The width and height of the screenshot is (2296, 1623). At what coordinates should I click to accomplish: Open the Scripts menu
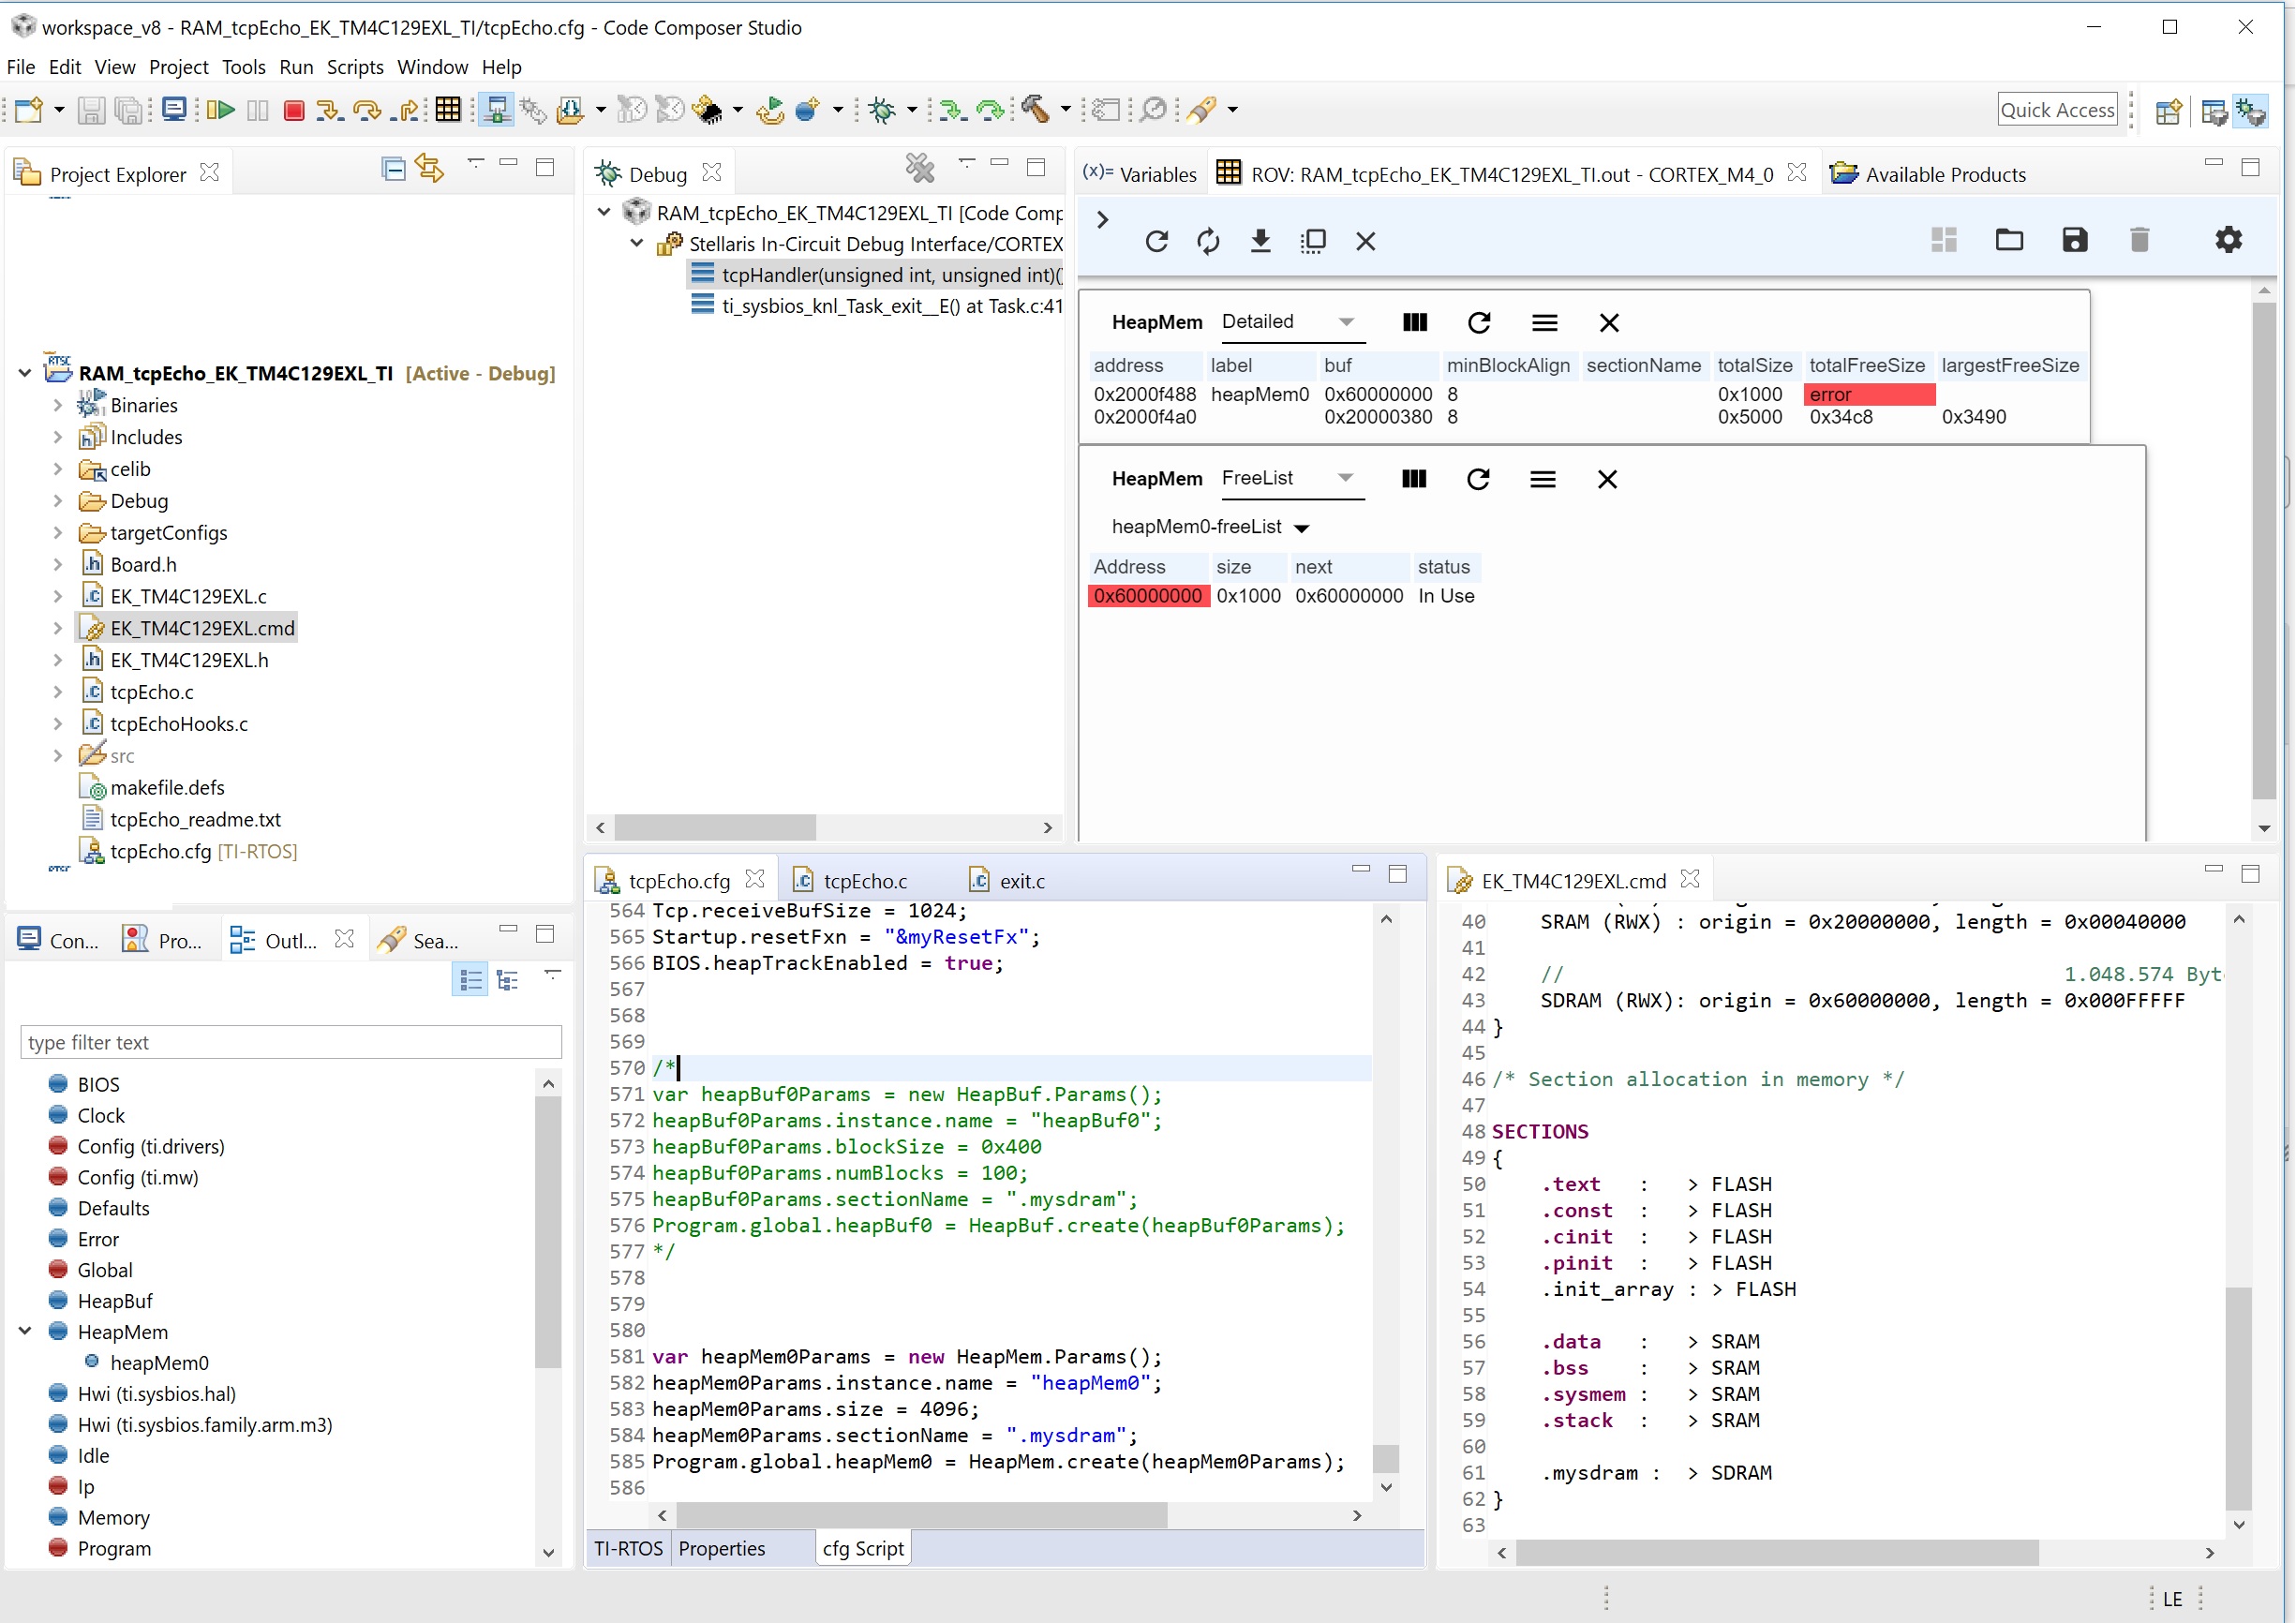(x=354, y=67)
